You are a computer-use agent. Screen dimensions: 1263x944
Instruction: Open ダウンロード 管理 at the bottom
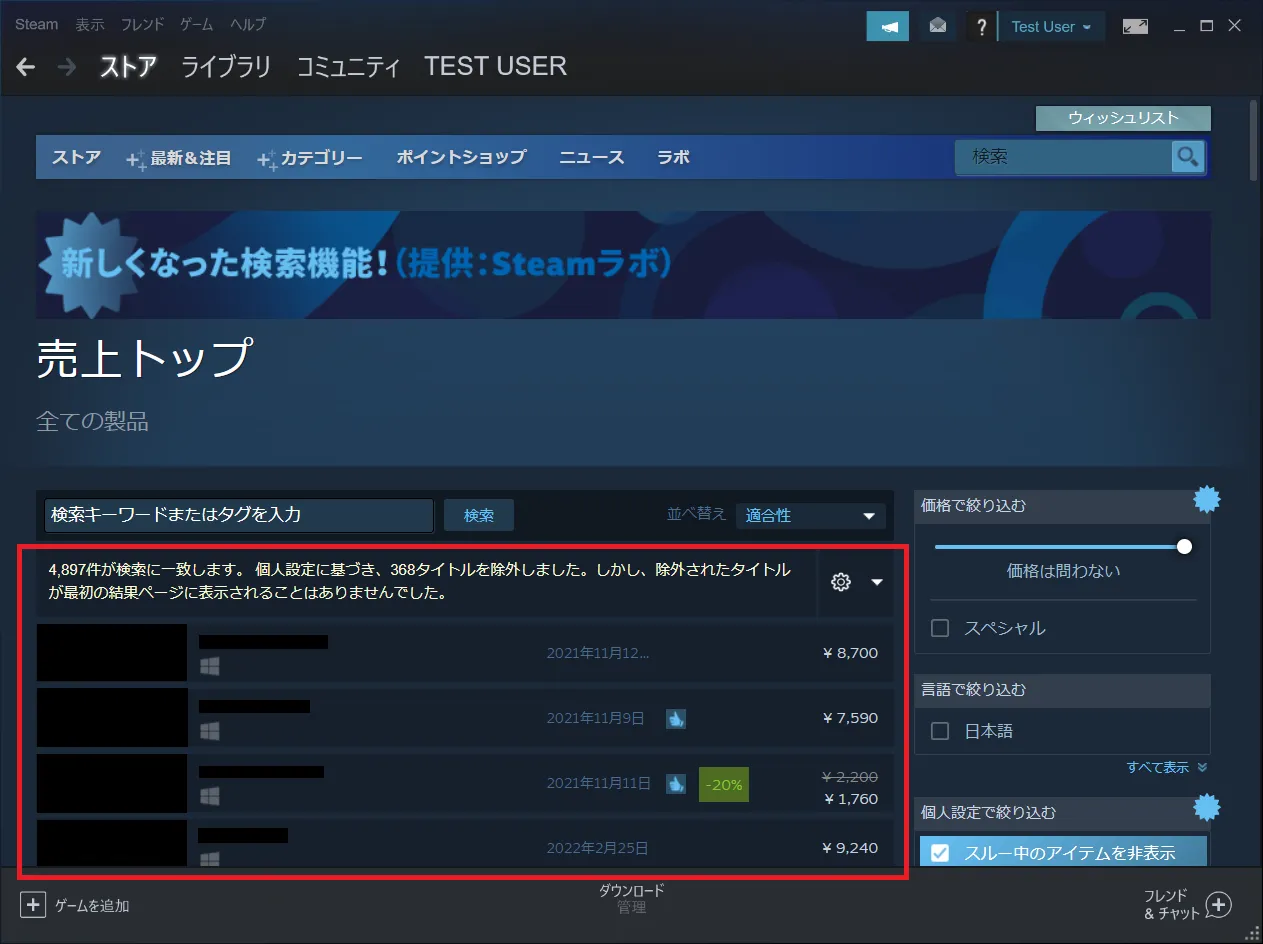tap(631, 898)
